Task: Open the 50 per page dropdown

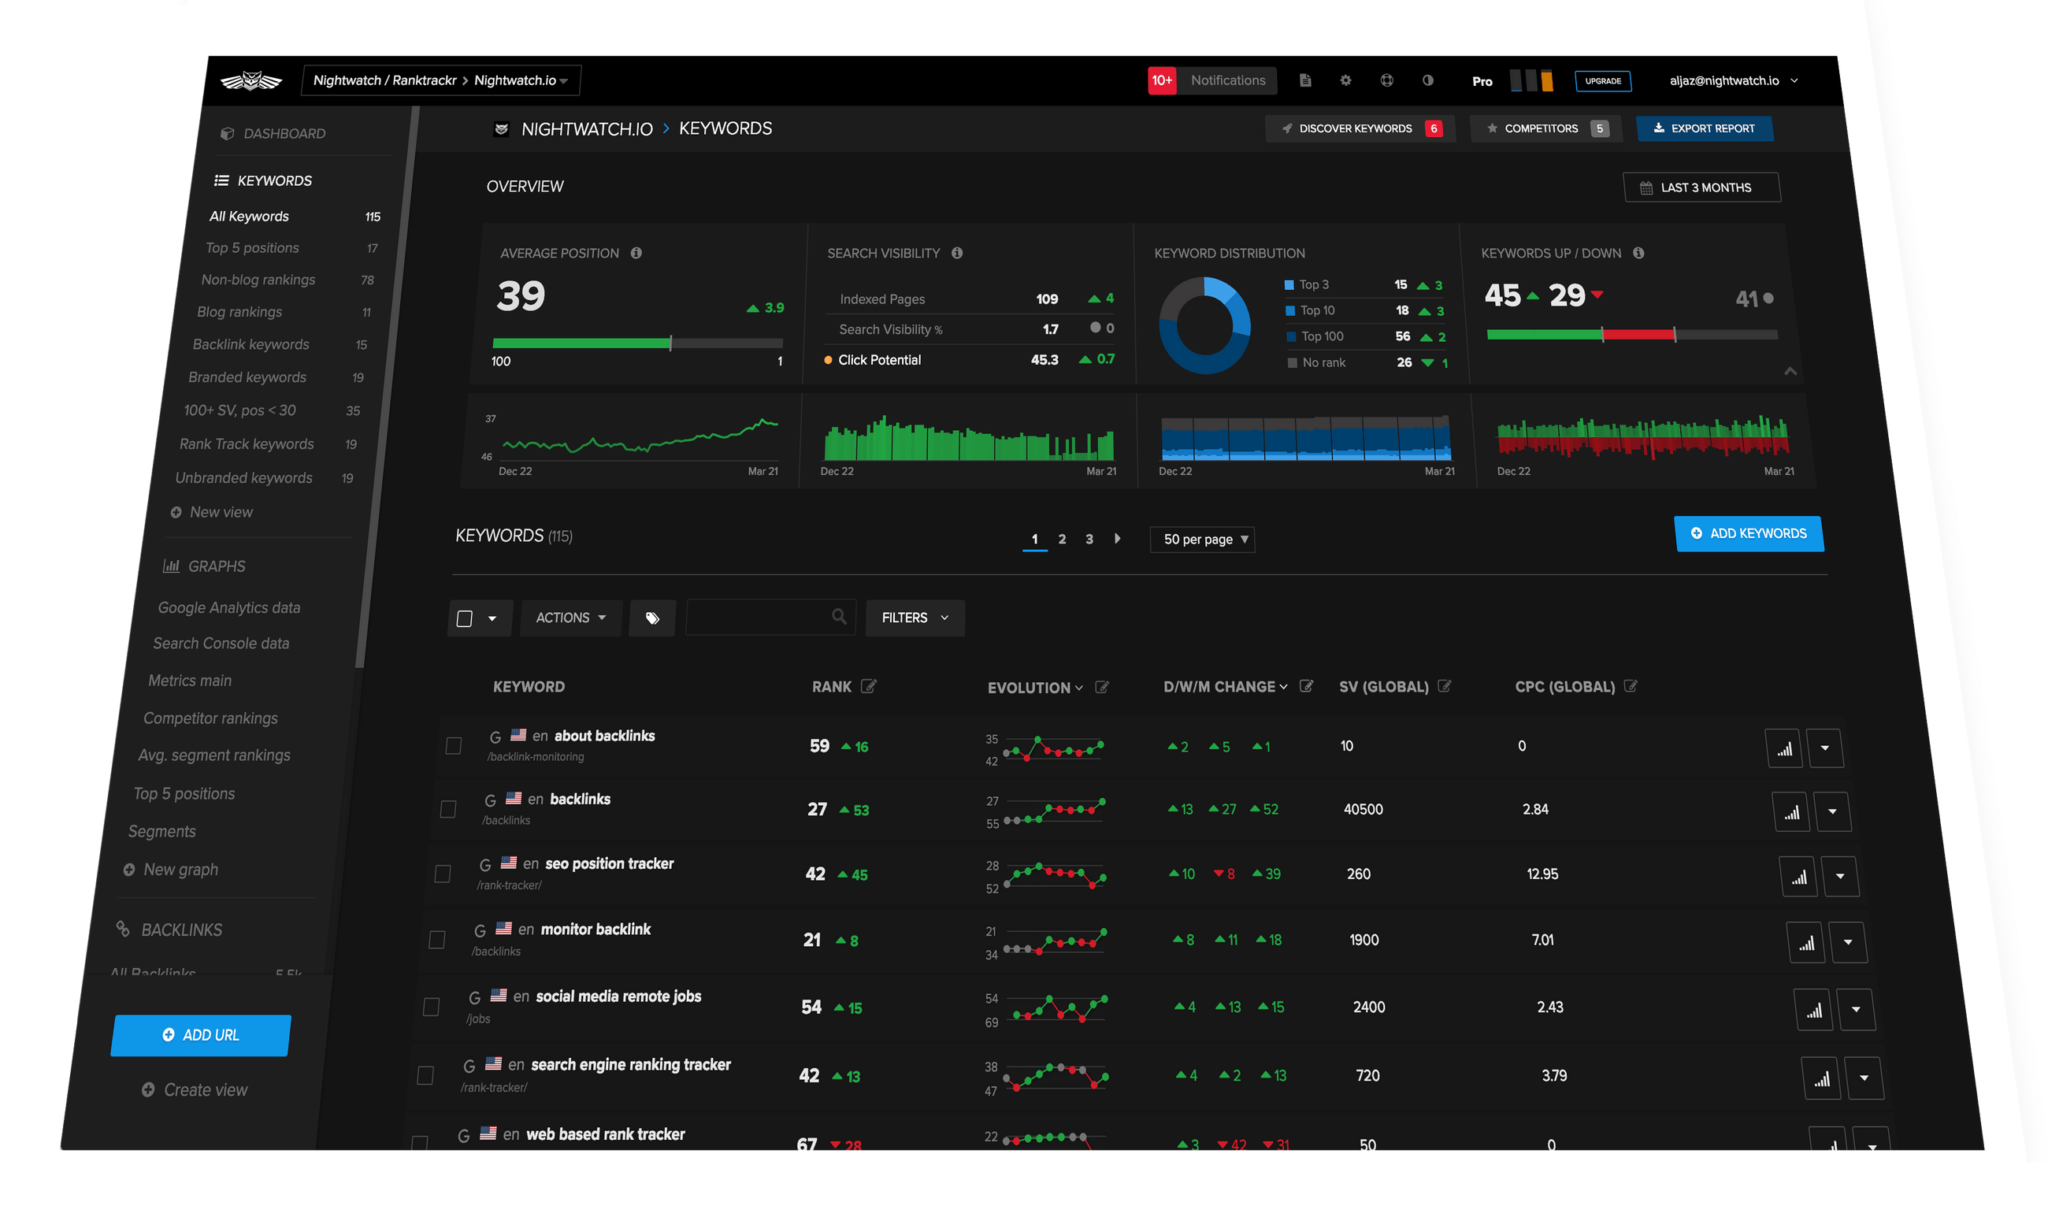Action: pyautogui.click(x=1201, y=539)
